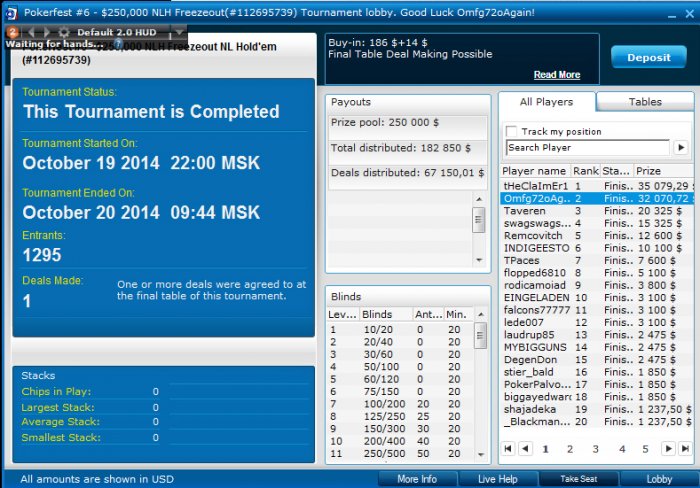Screen dimensions: 700x488
Task: Select player tHeClaImEr1 row
Action: tap(597, 186)
